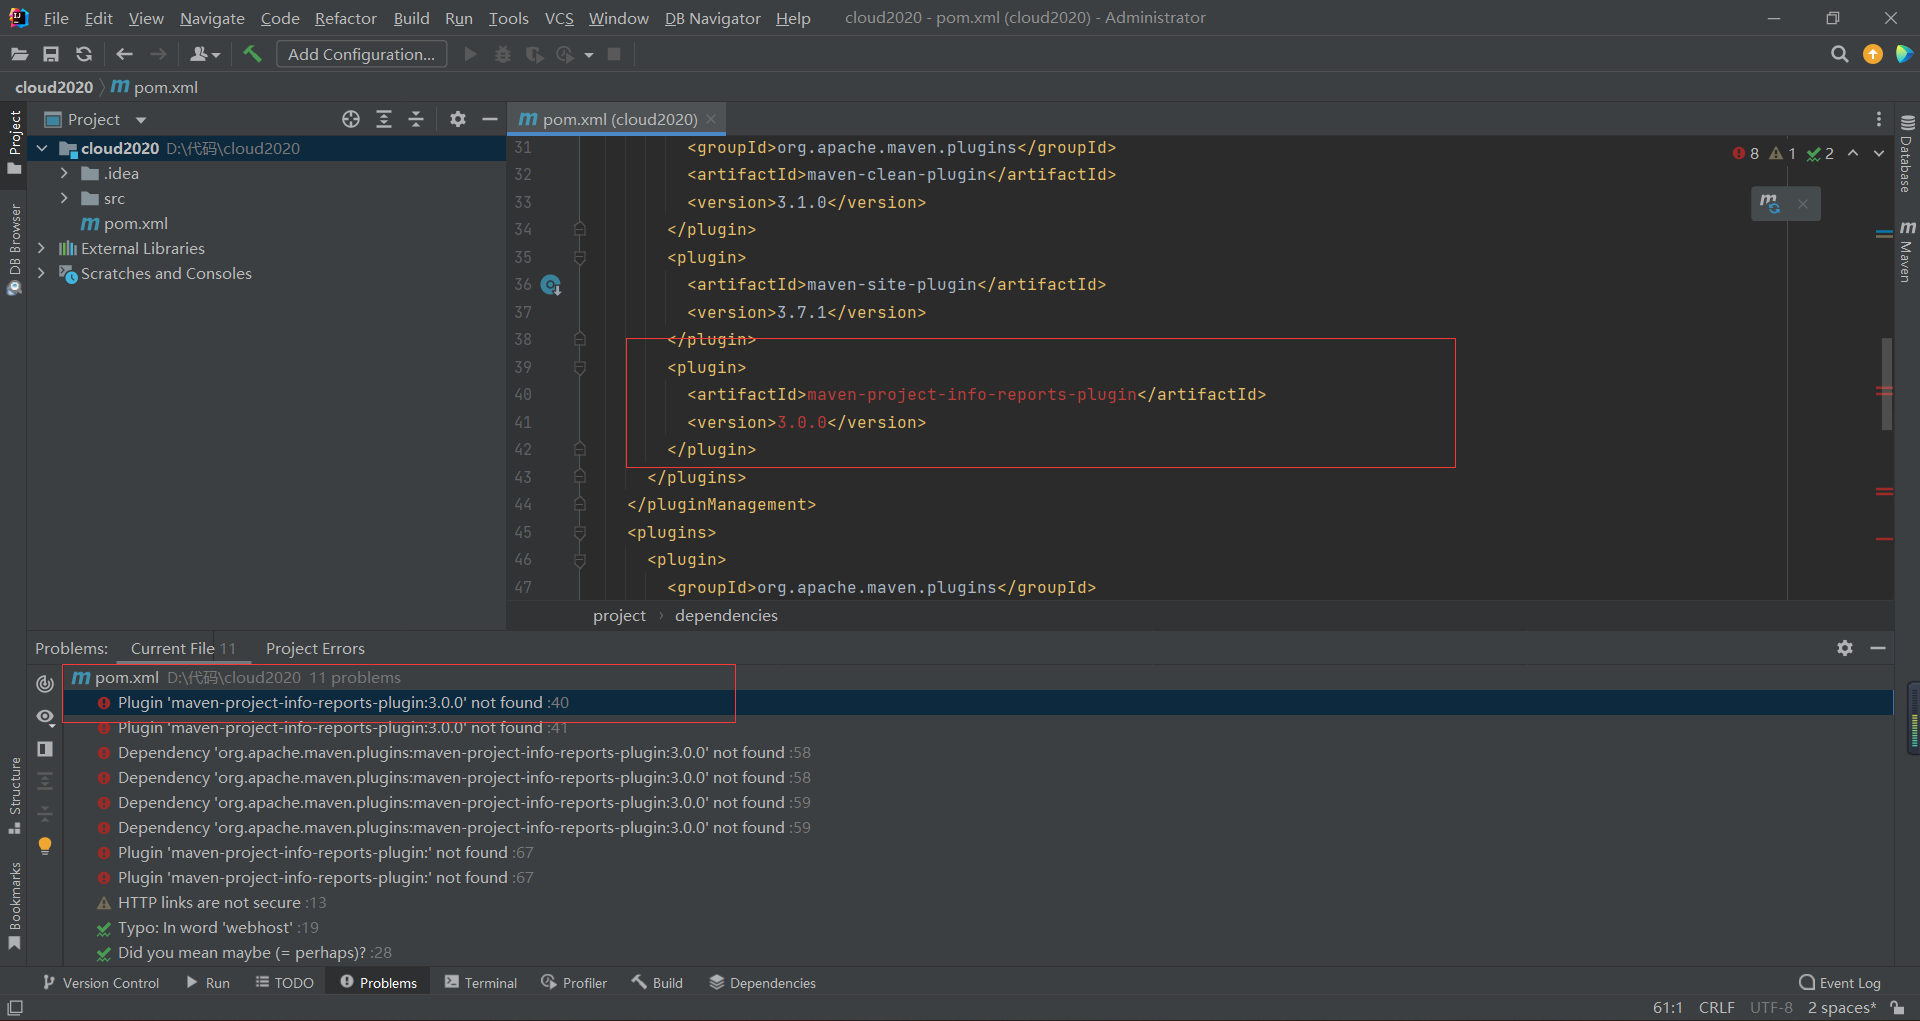1920x1021 pixels.
Task: Switch to Project Errors tab
Action: 315,648
